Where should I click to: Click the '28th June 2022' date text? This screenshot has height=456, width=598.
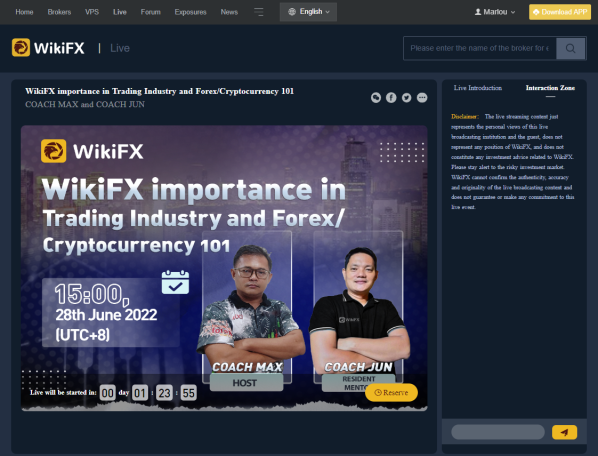pyautogui.click(x=106, y=315)
